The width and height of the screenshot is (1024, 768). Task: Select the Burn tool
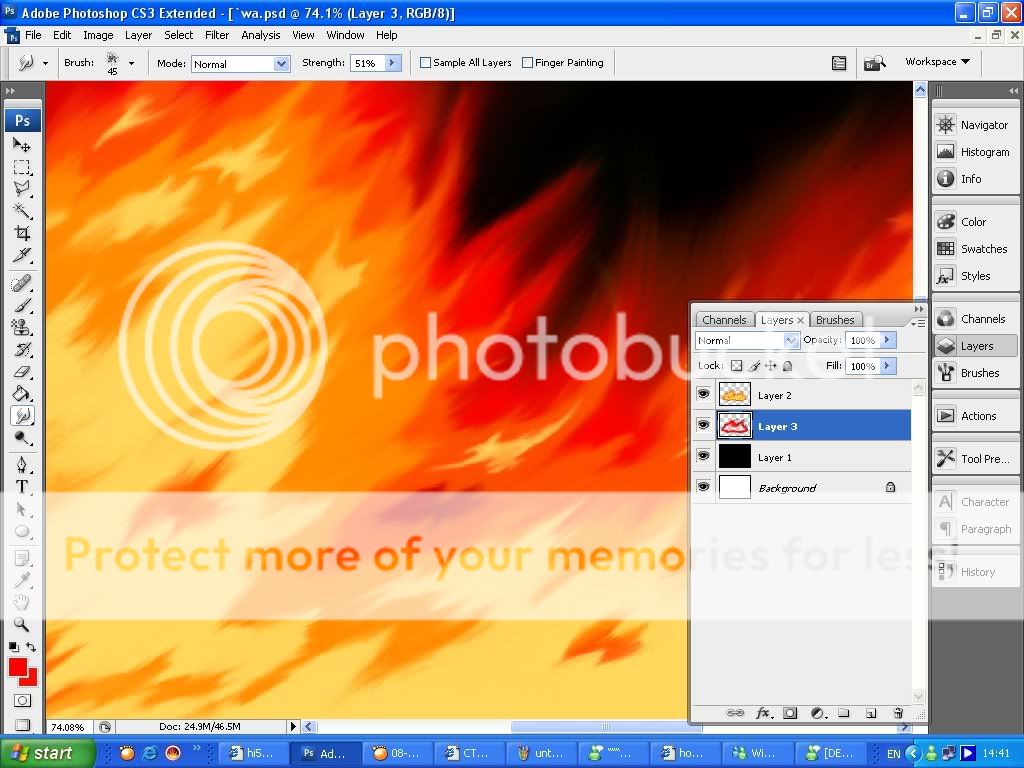[x=22, y=438]
